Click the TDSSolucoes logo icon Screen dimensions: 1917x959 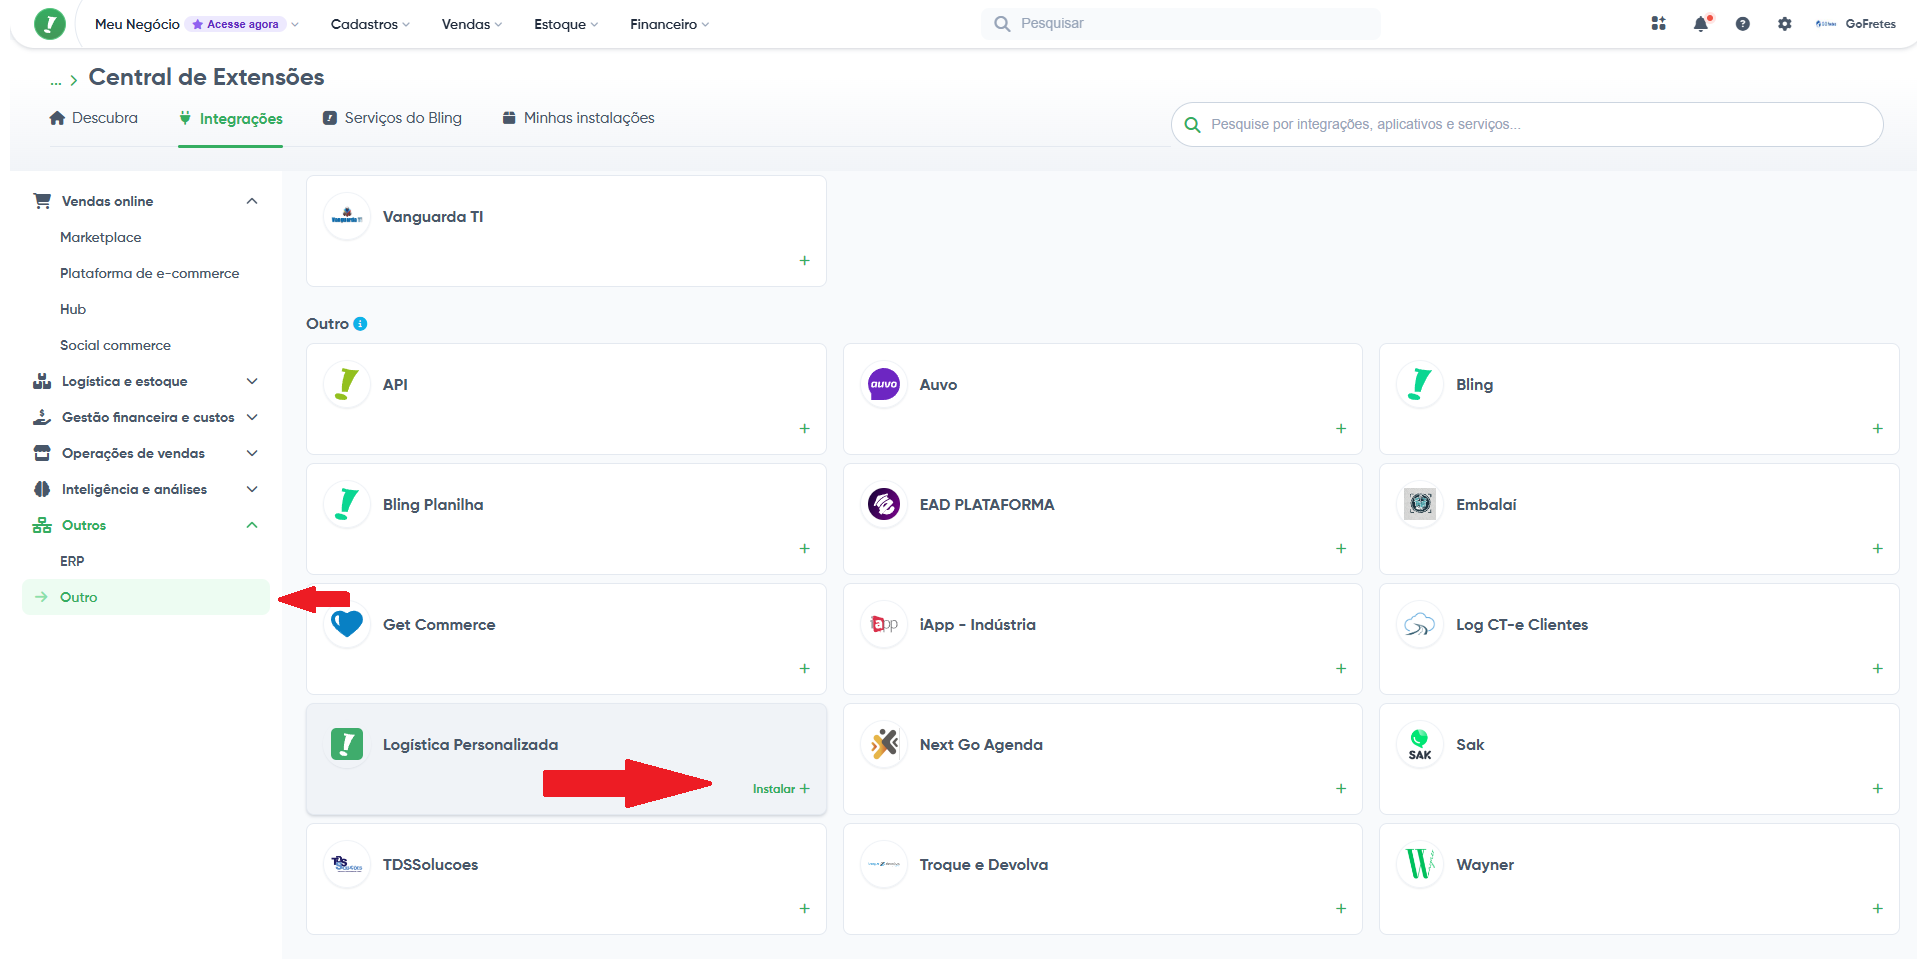[347, 864]
